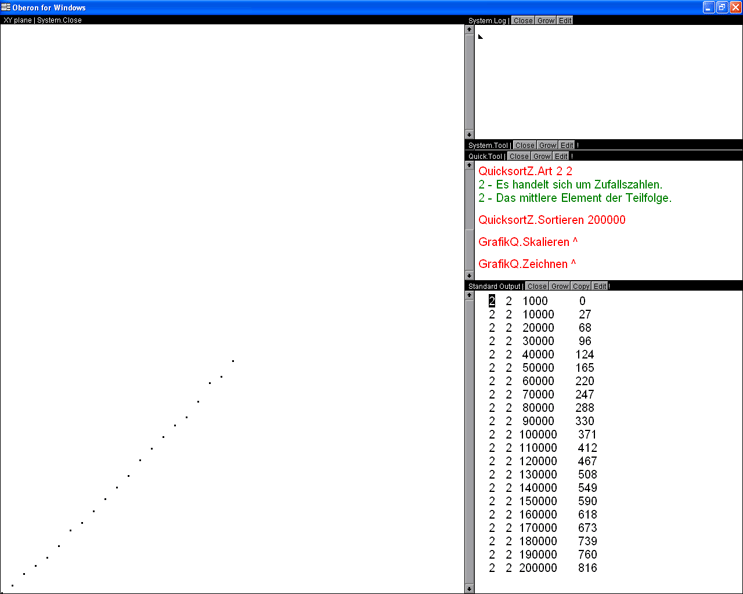Grow the Standard Output viewer

tap(560, 286)
